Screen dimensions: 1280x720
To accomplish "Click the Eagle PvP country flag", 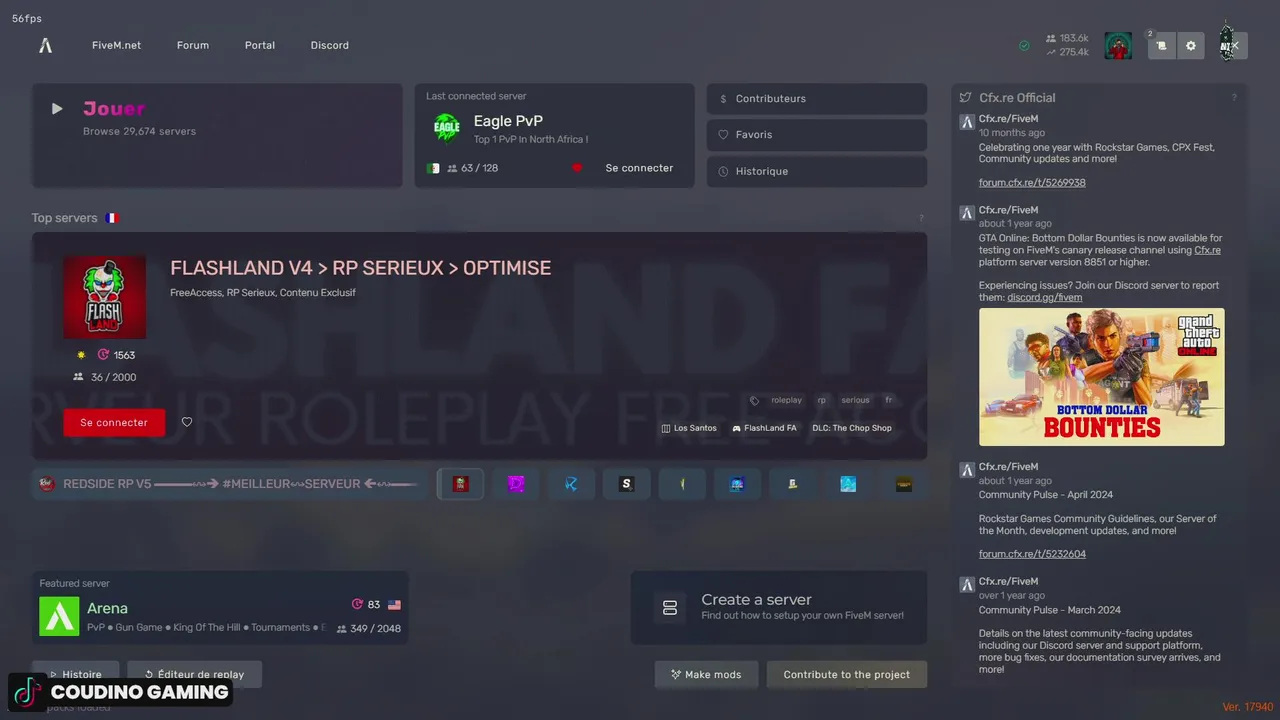I will coord(433,168).
